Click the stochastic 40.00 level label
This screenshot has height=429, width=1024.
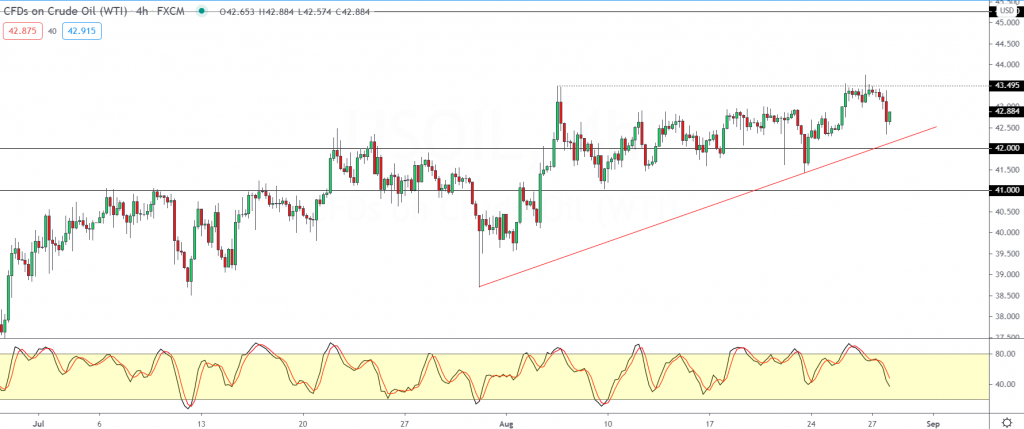[x=1003, y=385]
